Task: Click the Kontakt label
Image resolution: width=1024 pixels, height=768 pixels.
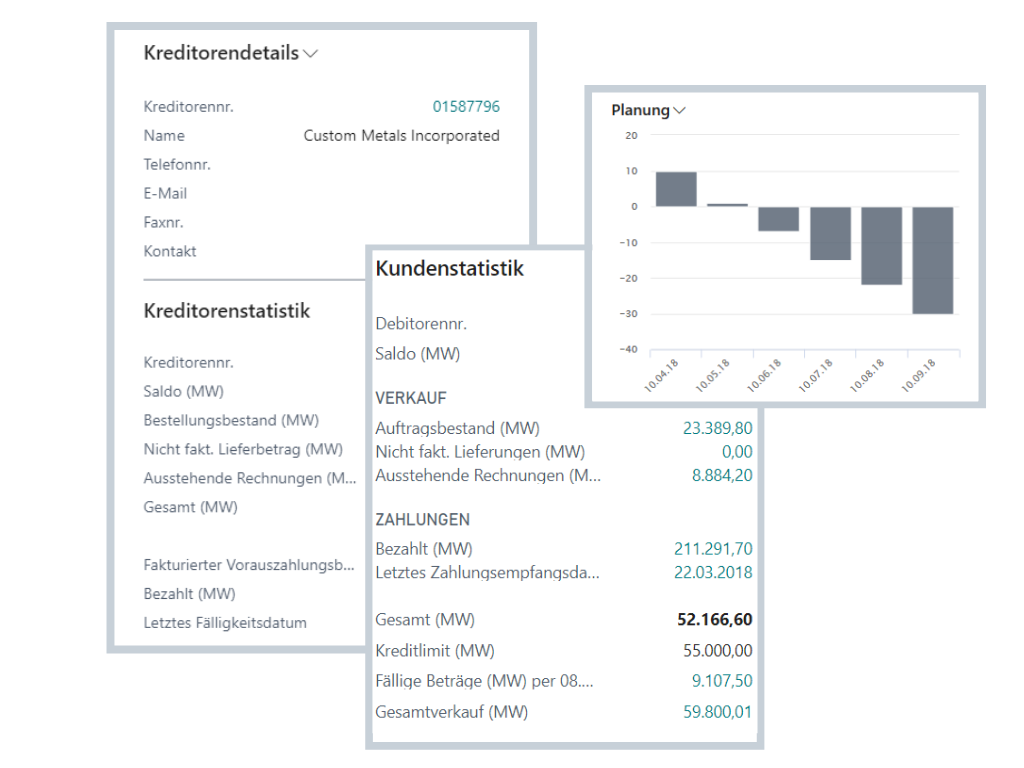Action: (x=170, y=251)
